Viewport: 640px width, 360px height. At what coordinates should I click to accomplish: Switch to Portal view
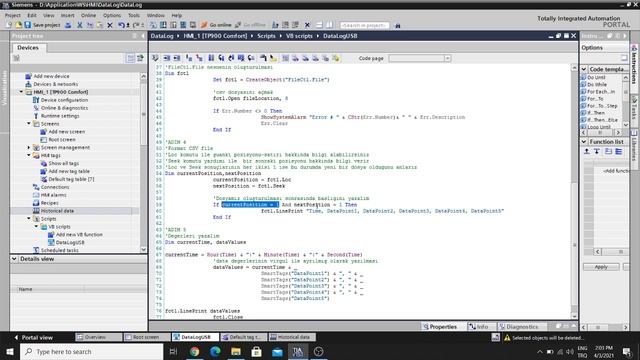[33, 338]
